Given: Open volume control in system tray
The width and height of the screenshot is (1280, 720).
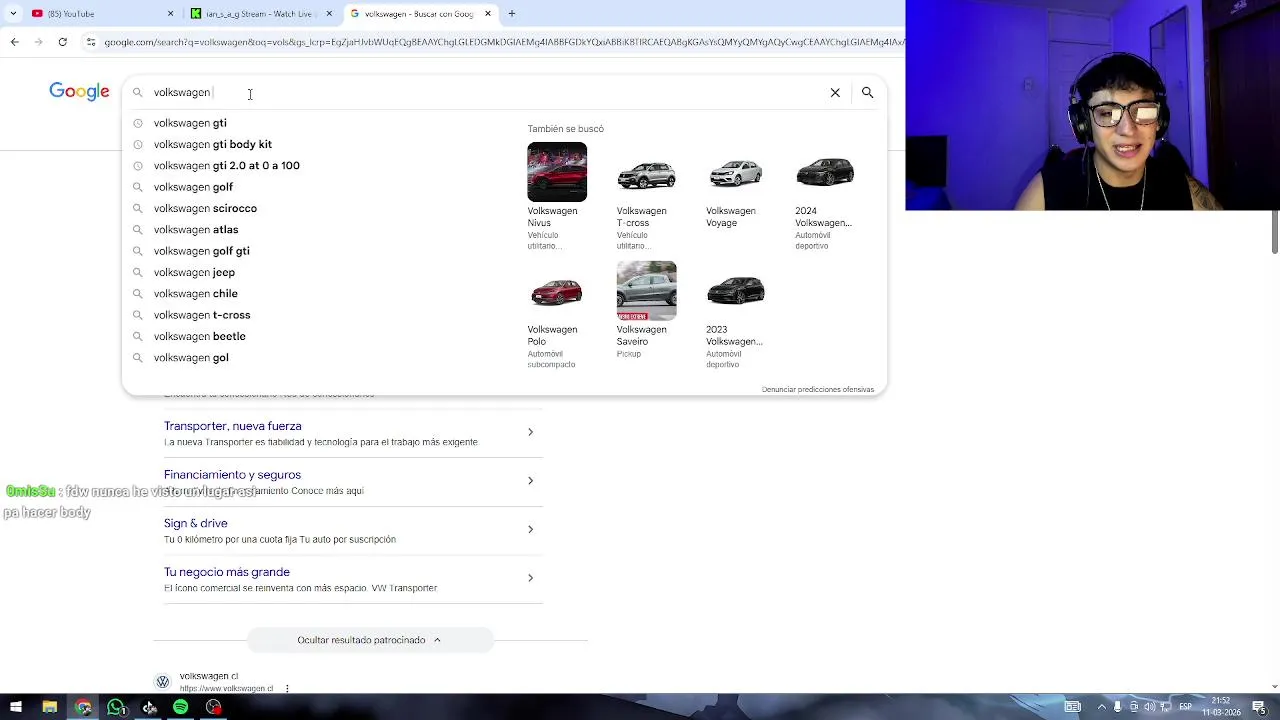Looking at the screenshot, I should coord(1150,707).
